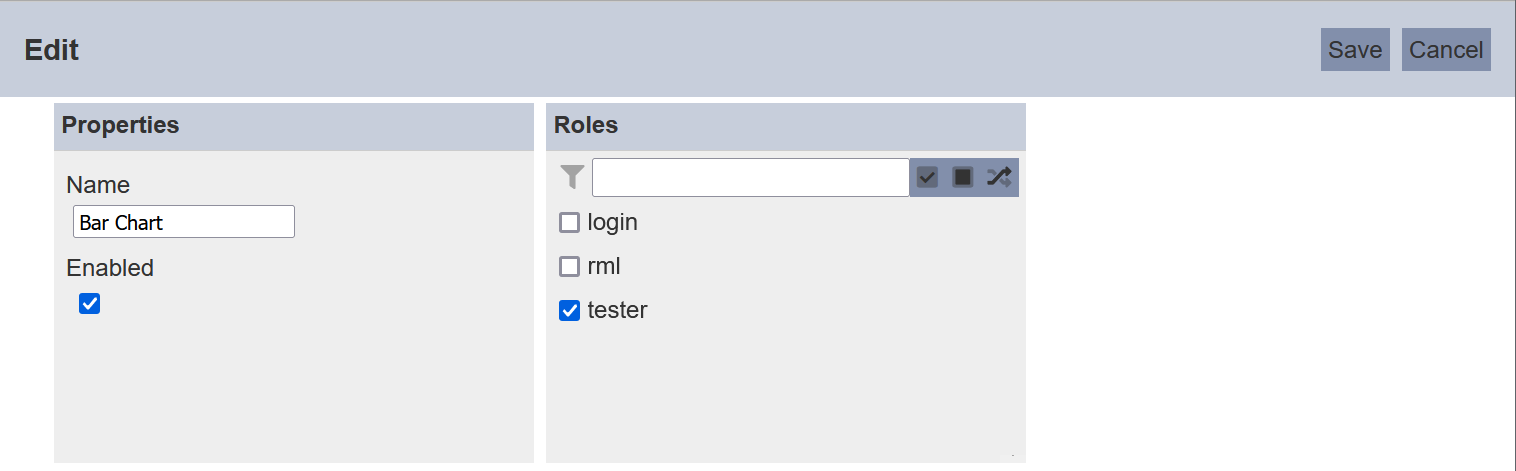Deselect all roles using the square icon
1516x471 pixels.
point(963,177)
